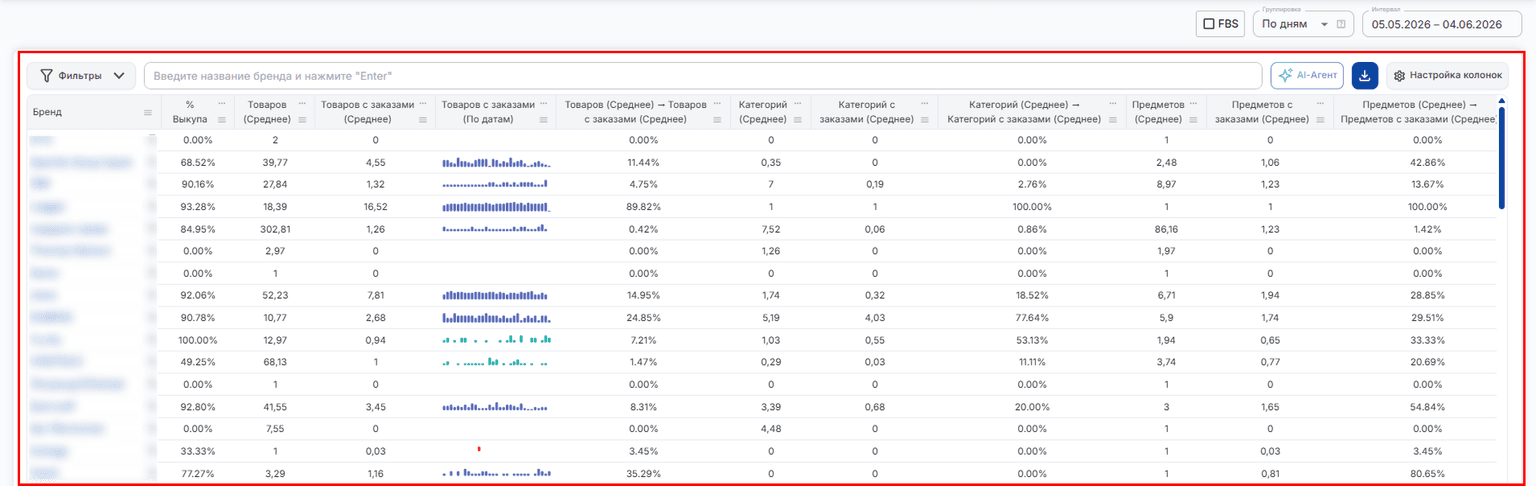Open Настройка колонок settings
This screenshot has height=486, width=1536.
pyautogui.click(x=1447, y=75)
